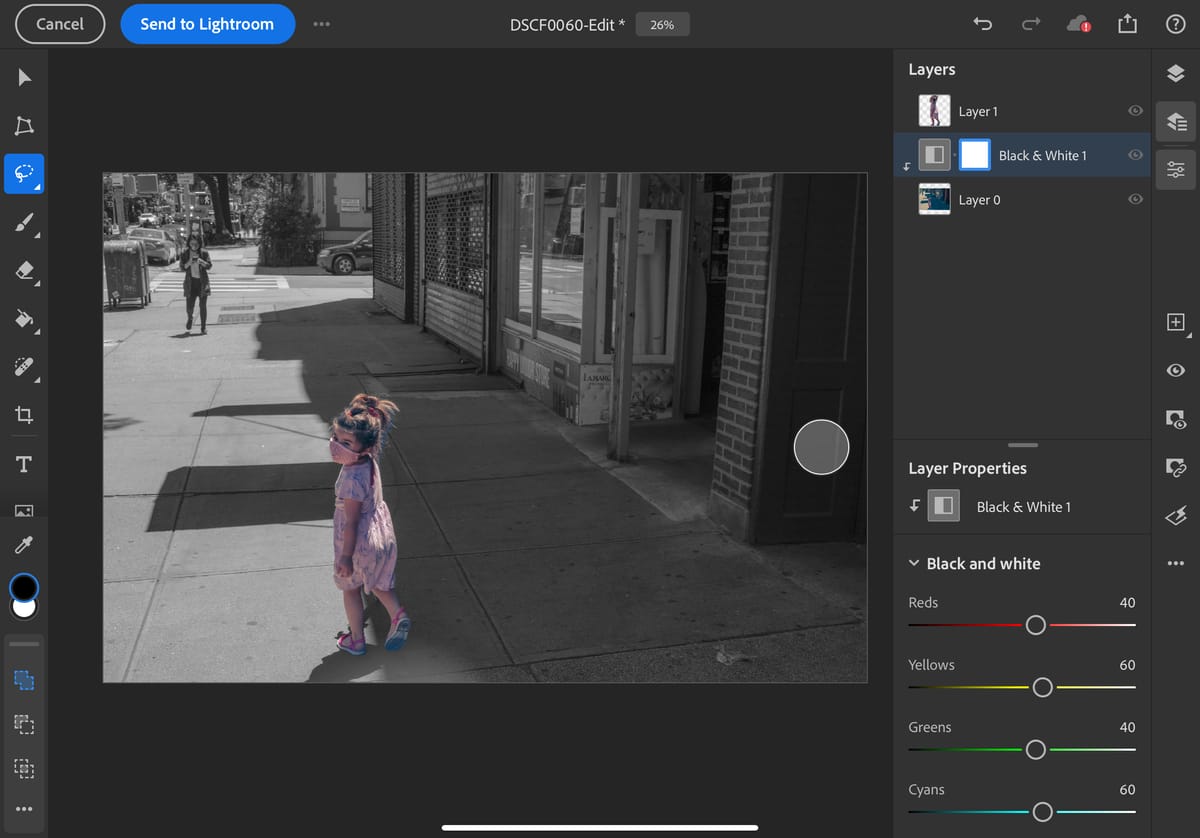Send the document to Lightroom
The width and height of the screenshot is (1200, 838).
(x=207, y=24)
